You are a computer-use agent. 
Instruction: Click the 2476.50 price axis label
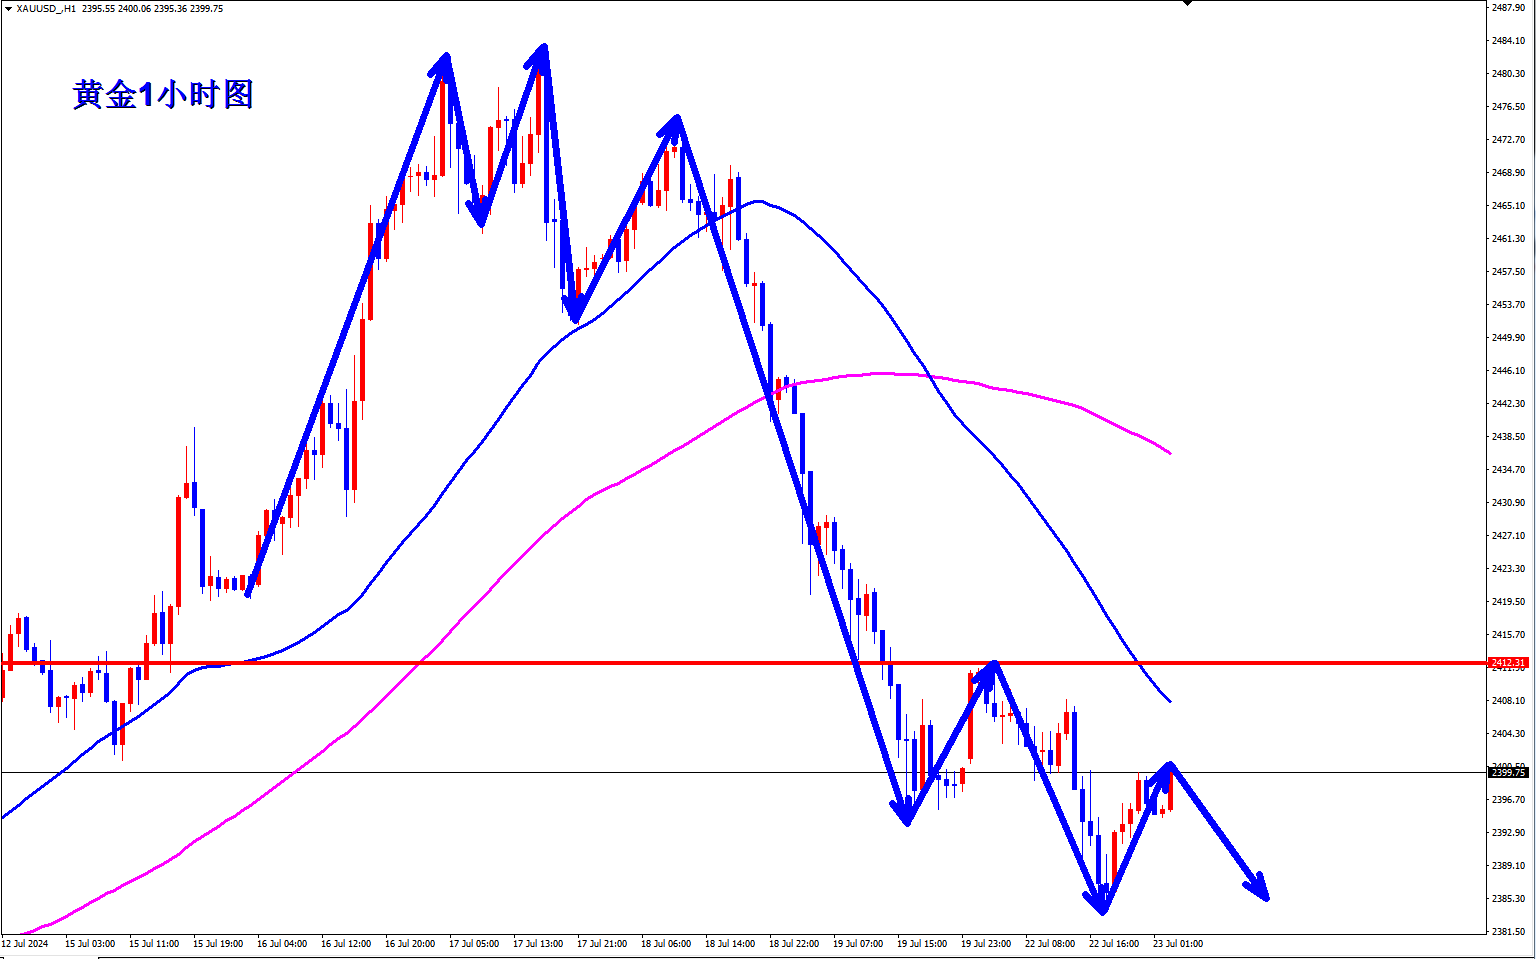[x=1508, y=107]
